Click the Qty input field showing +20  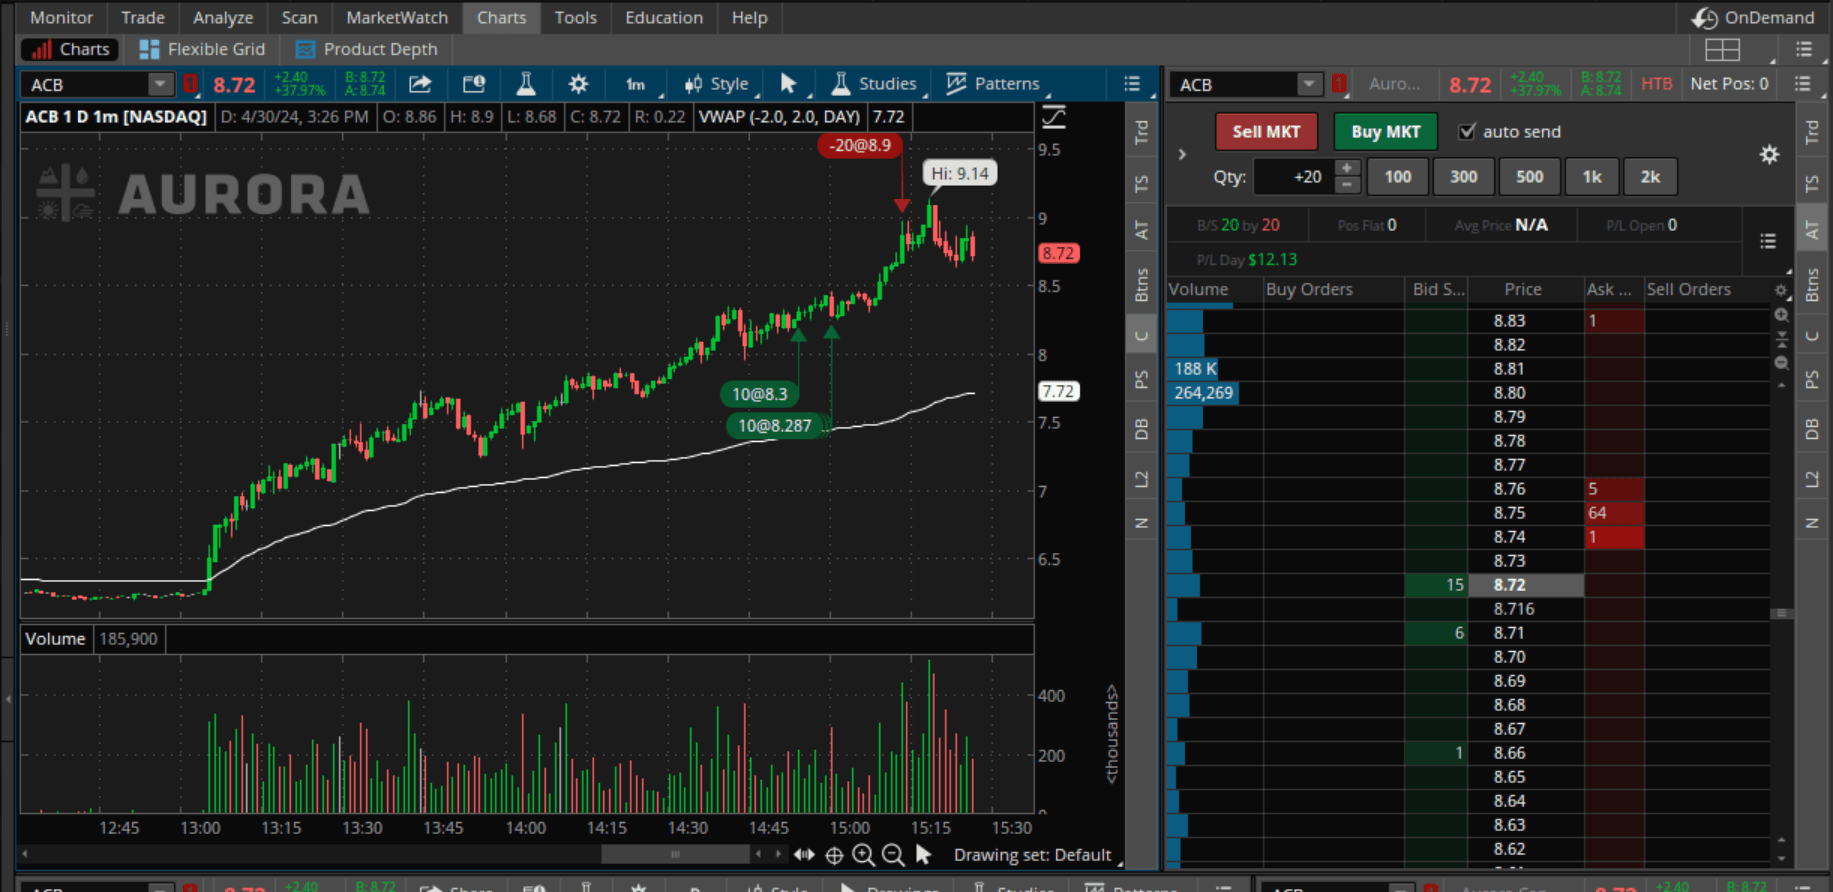point(1294,177)
